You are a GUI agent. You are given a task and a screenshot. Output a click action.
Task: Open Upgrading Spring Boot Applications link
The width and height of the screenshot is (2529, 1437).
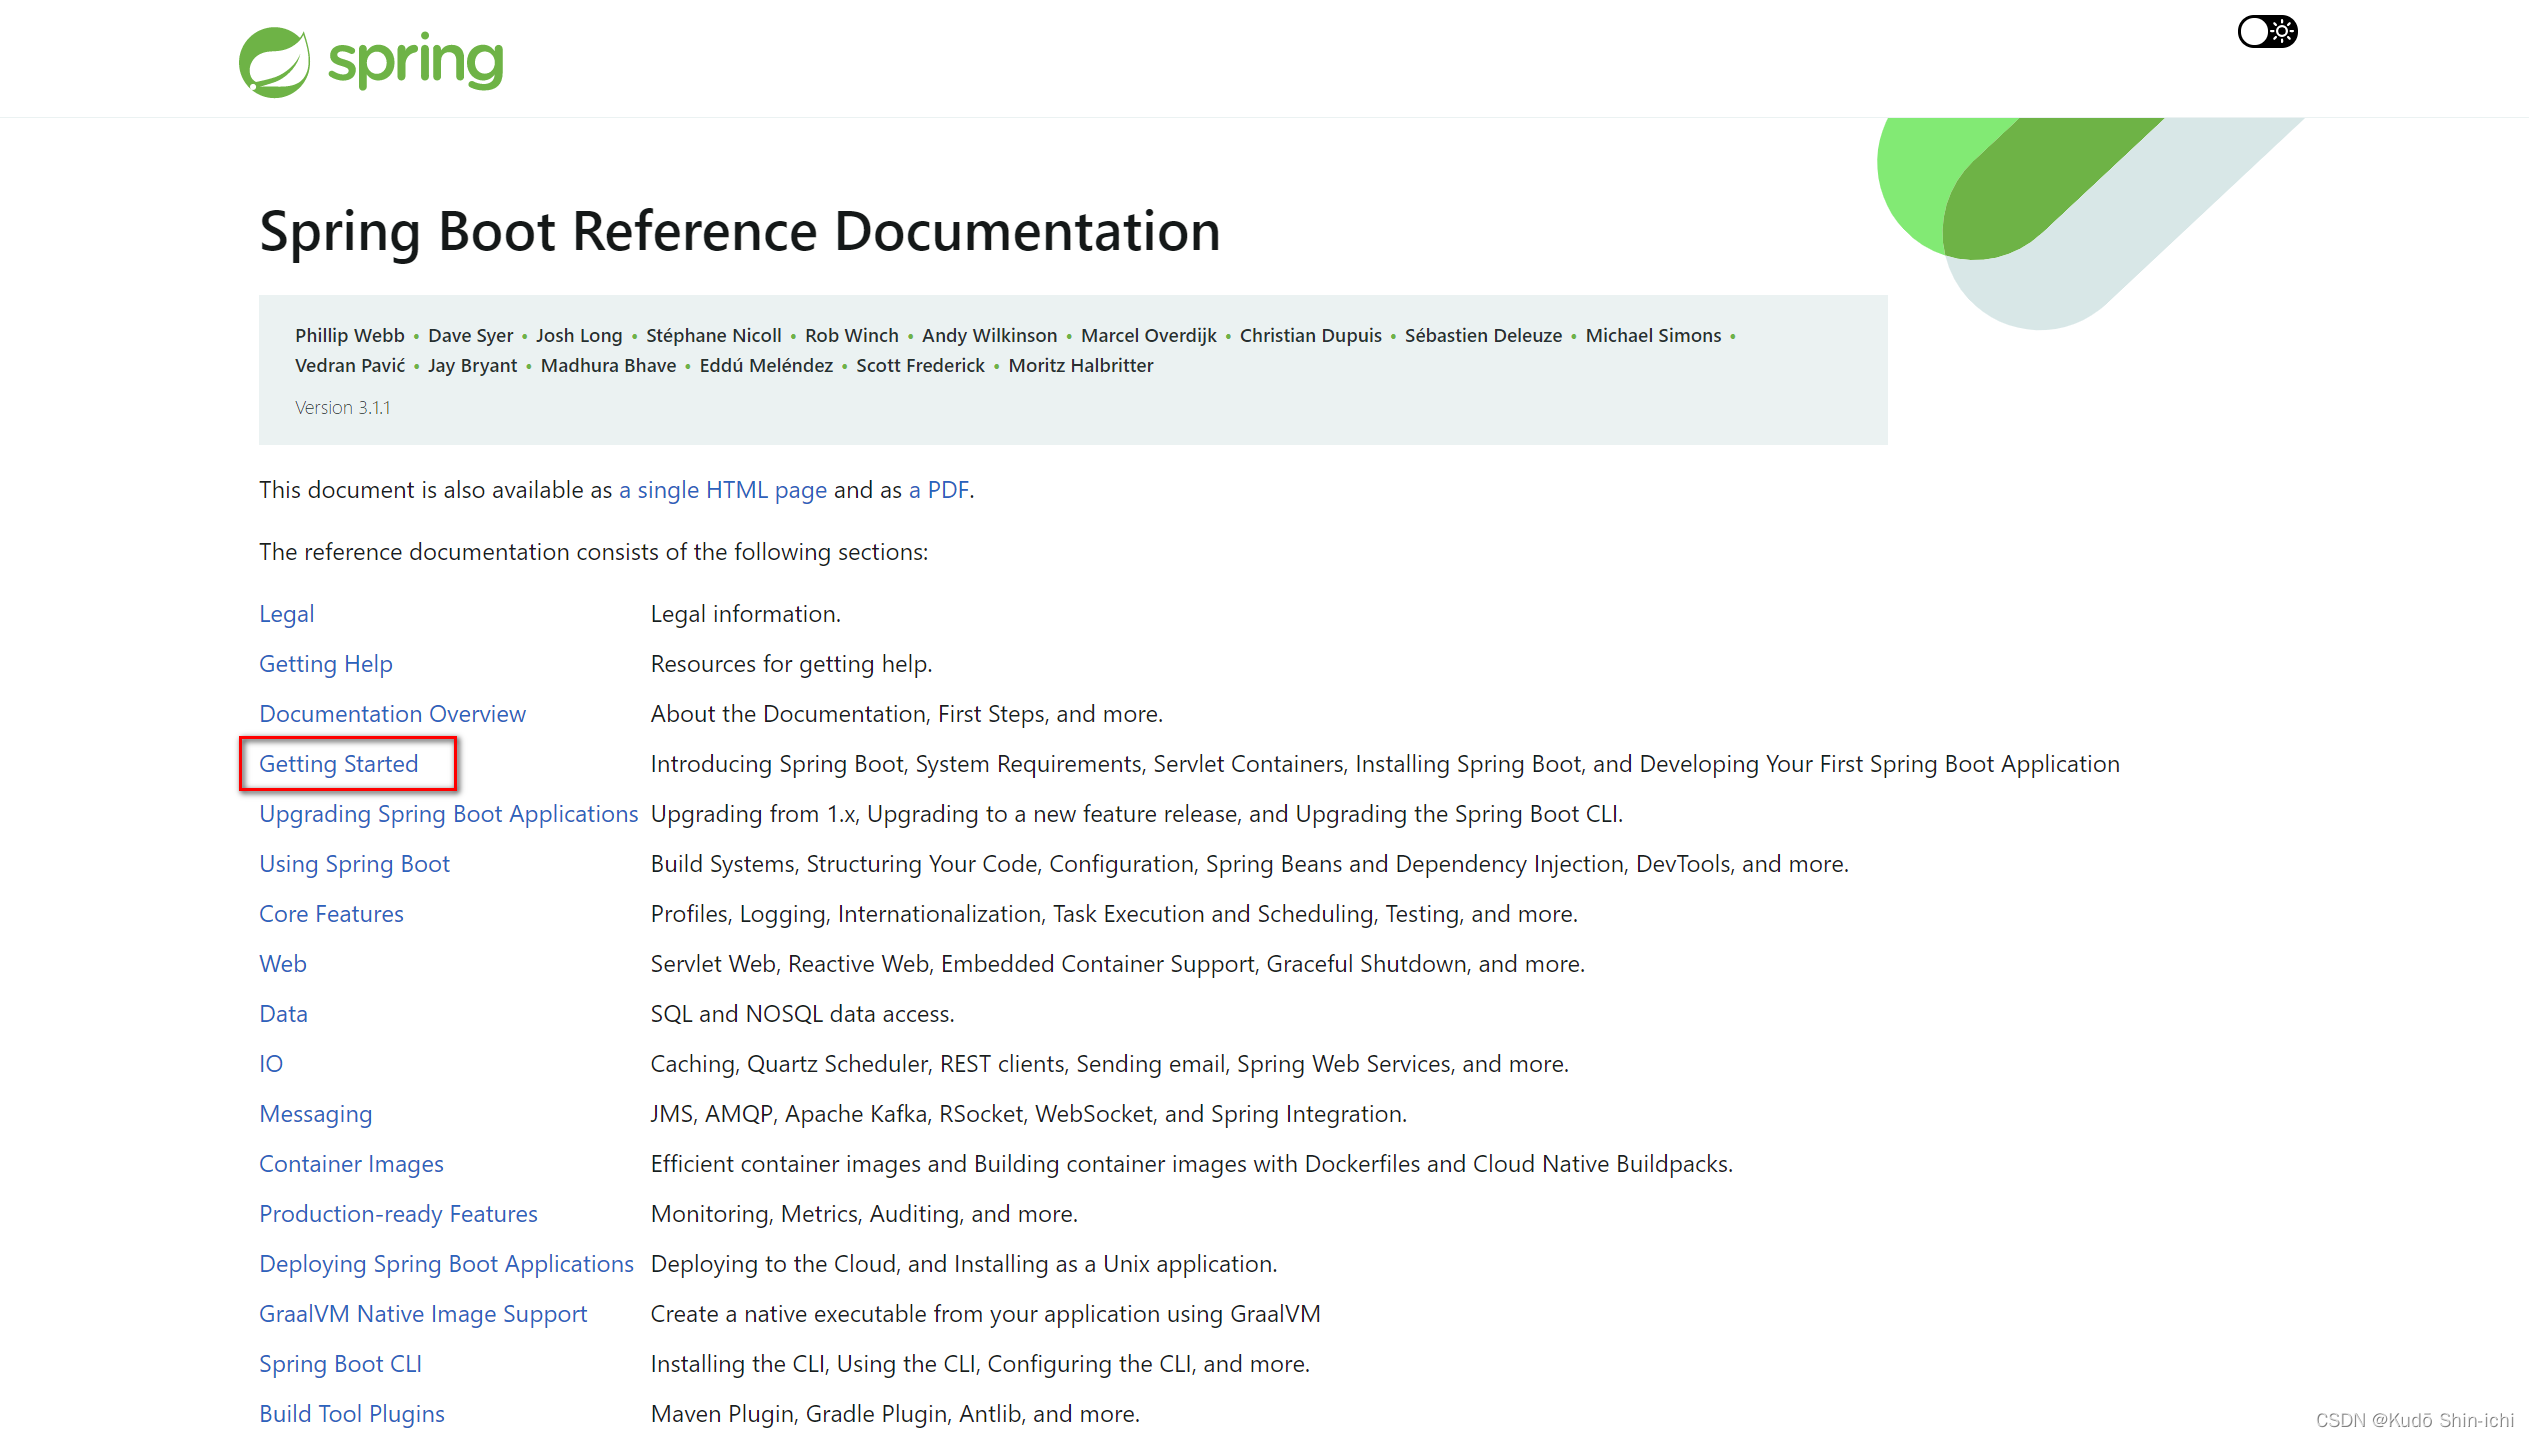coord(449,814)
